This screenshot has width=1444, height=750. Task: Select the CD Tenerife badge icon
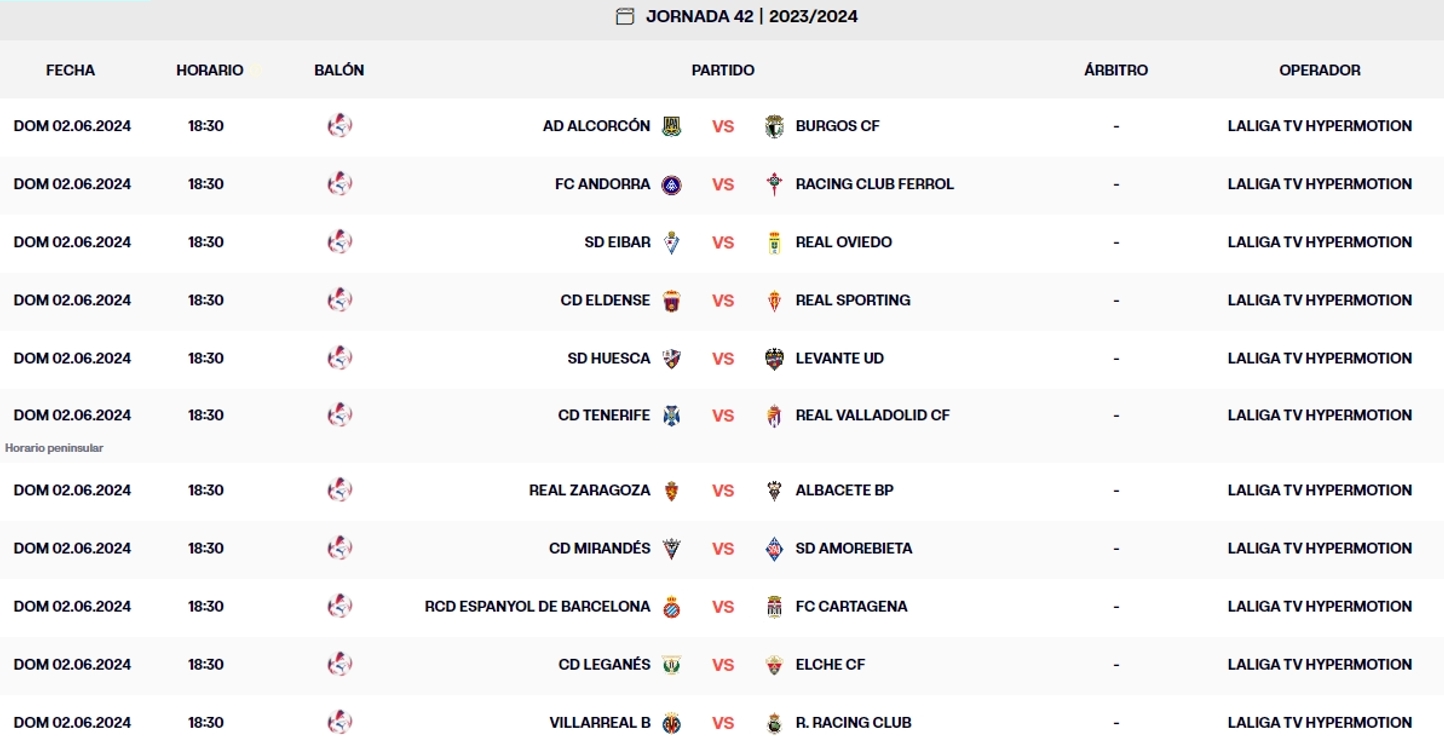[x=673, y=415]
